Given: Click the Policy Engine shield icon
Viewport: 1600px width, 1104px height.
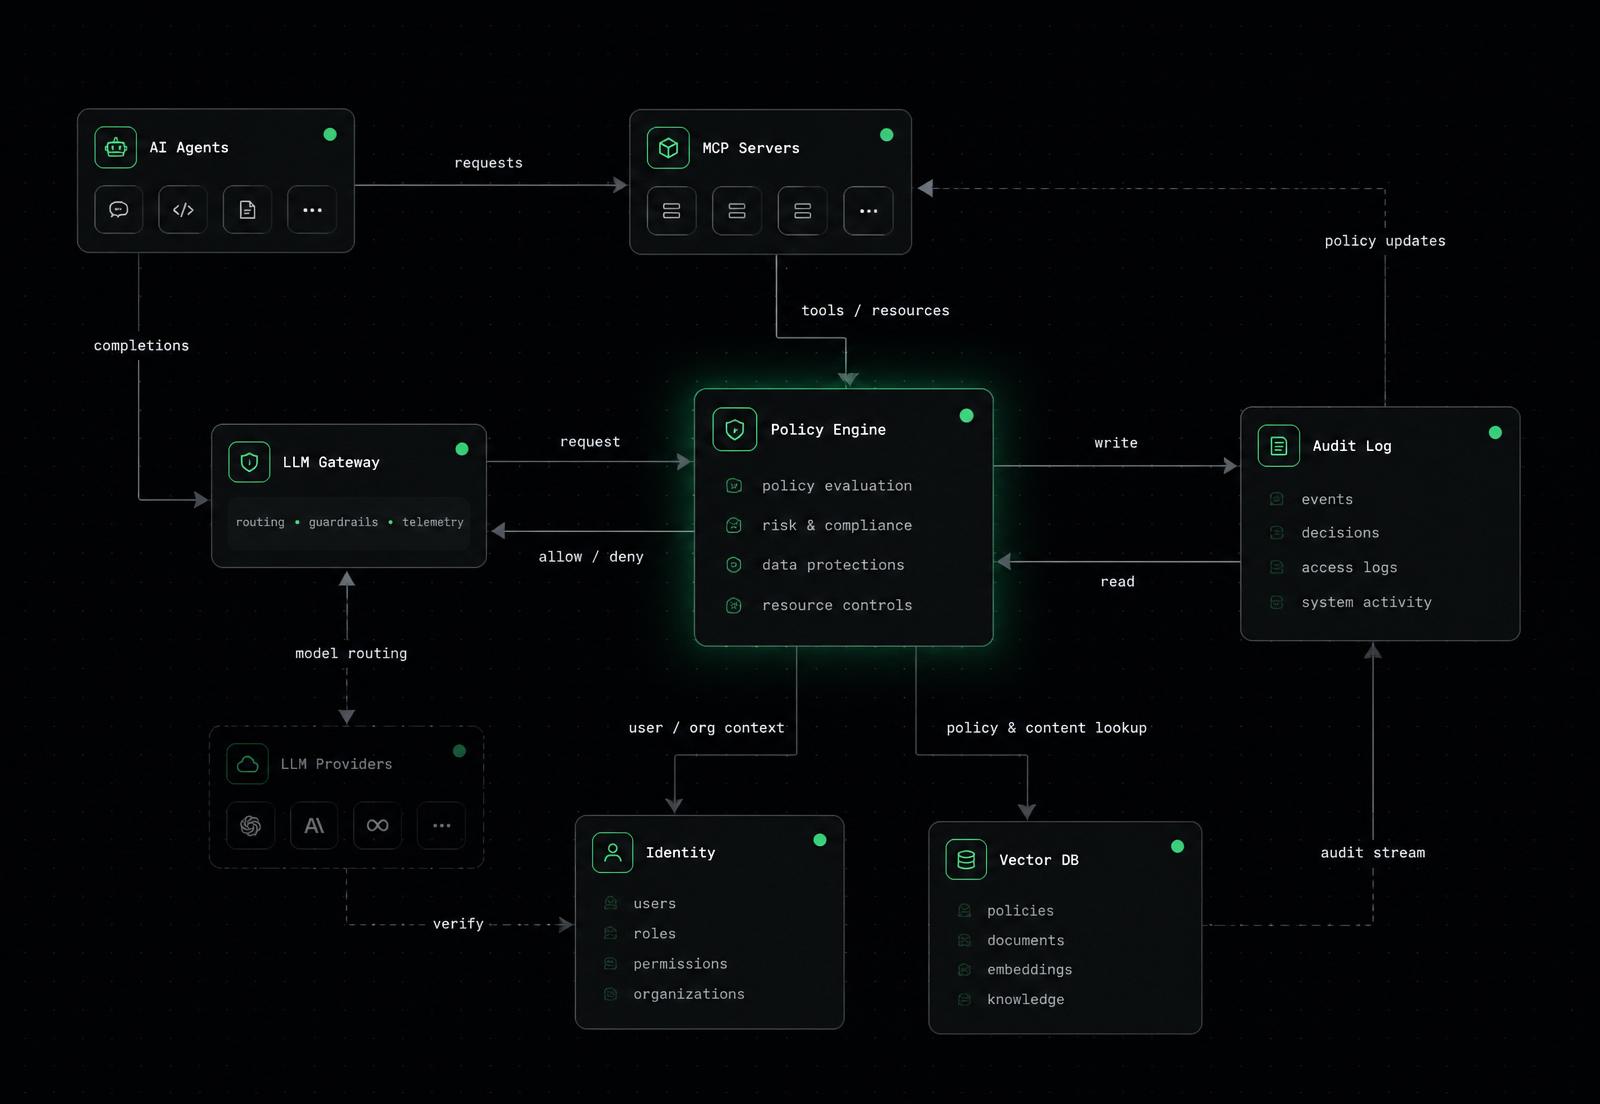Looking at the screenshot, I should point(734,429).
